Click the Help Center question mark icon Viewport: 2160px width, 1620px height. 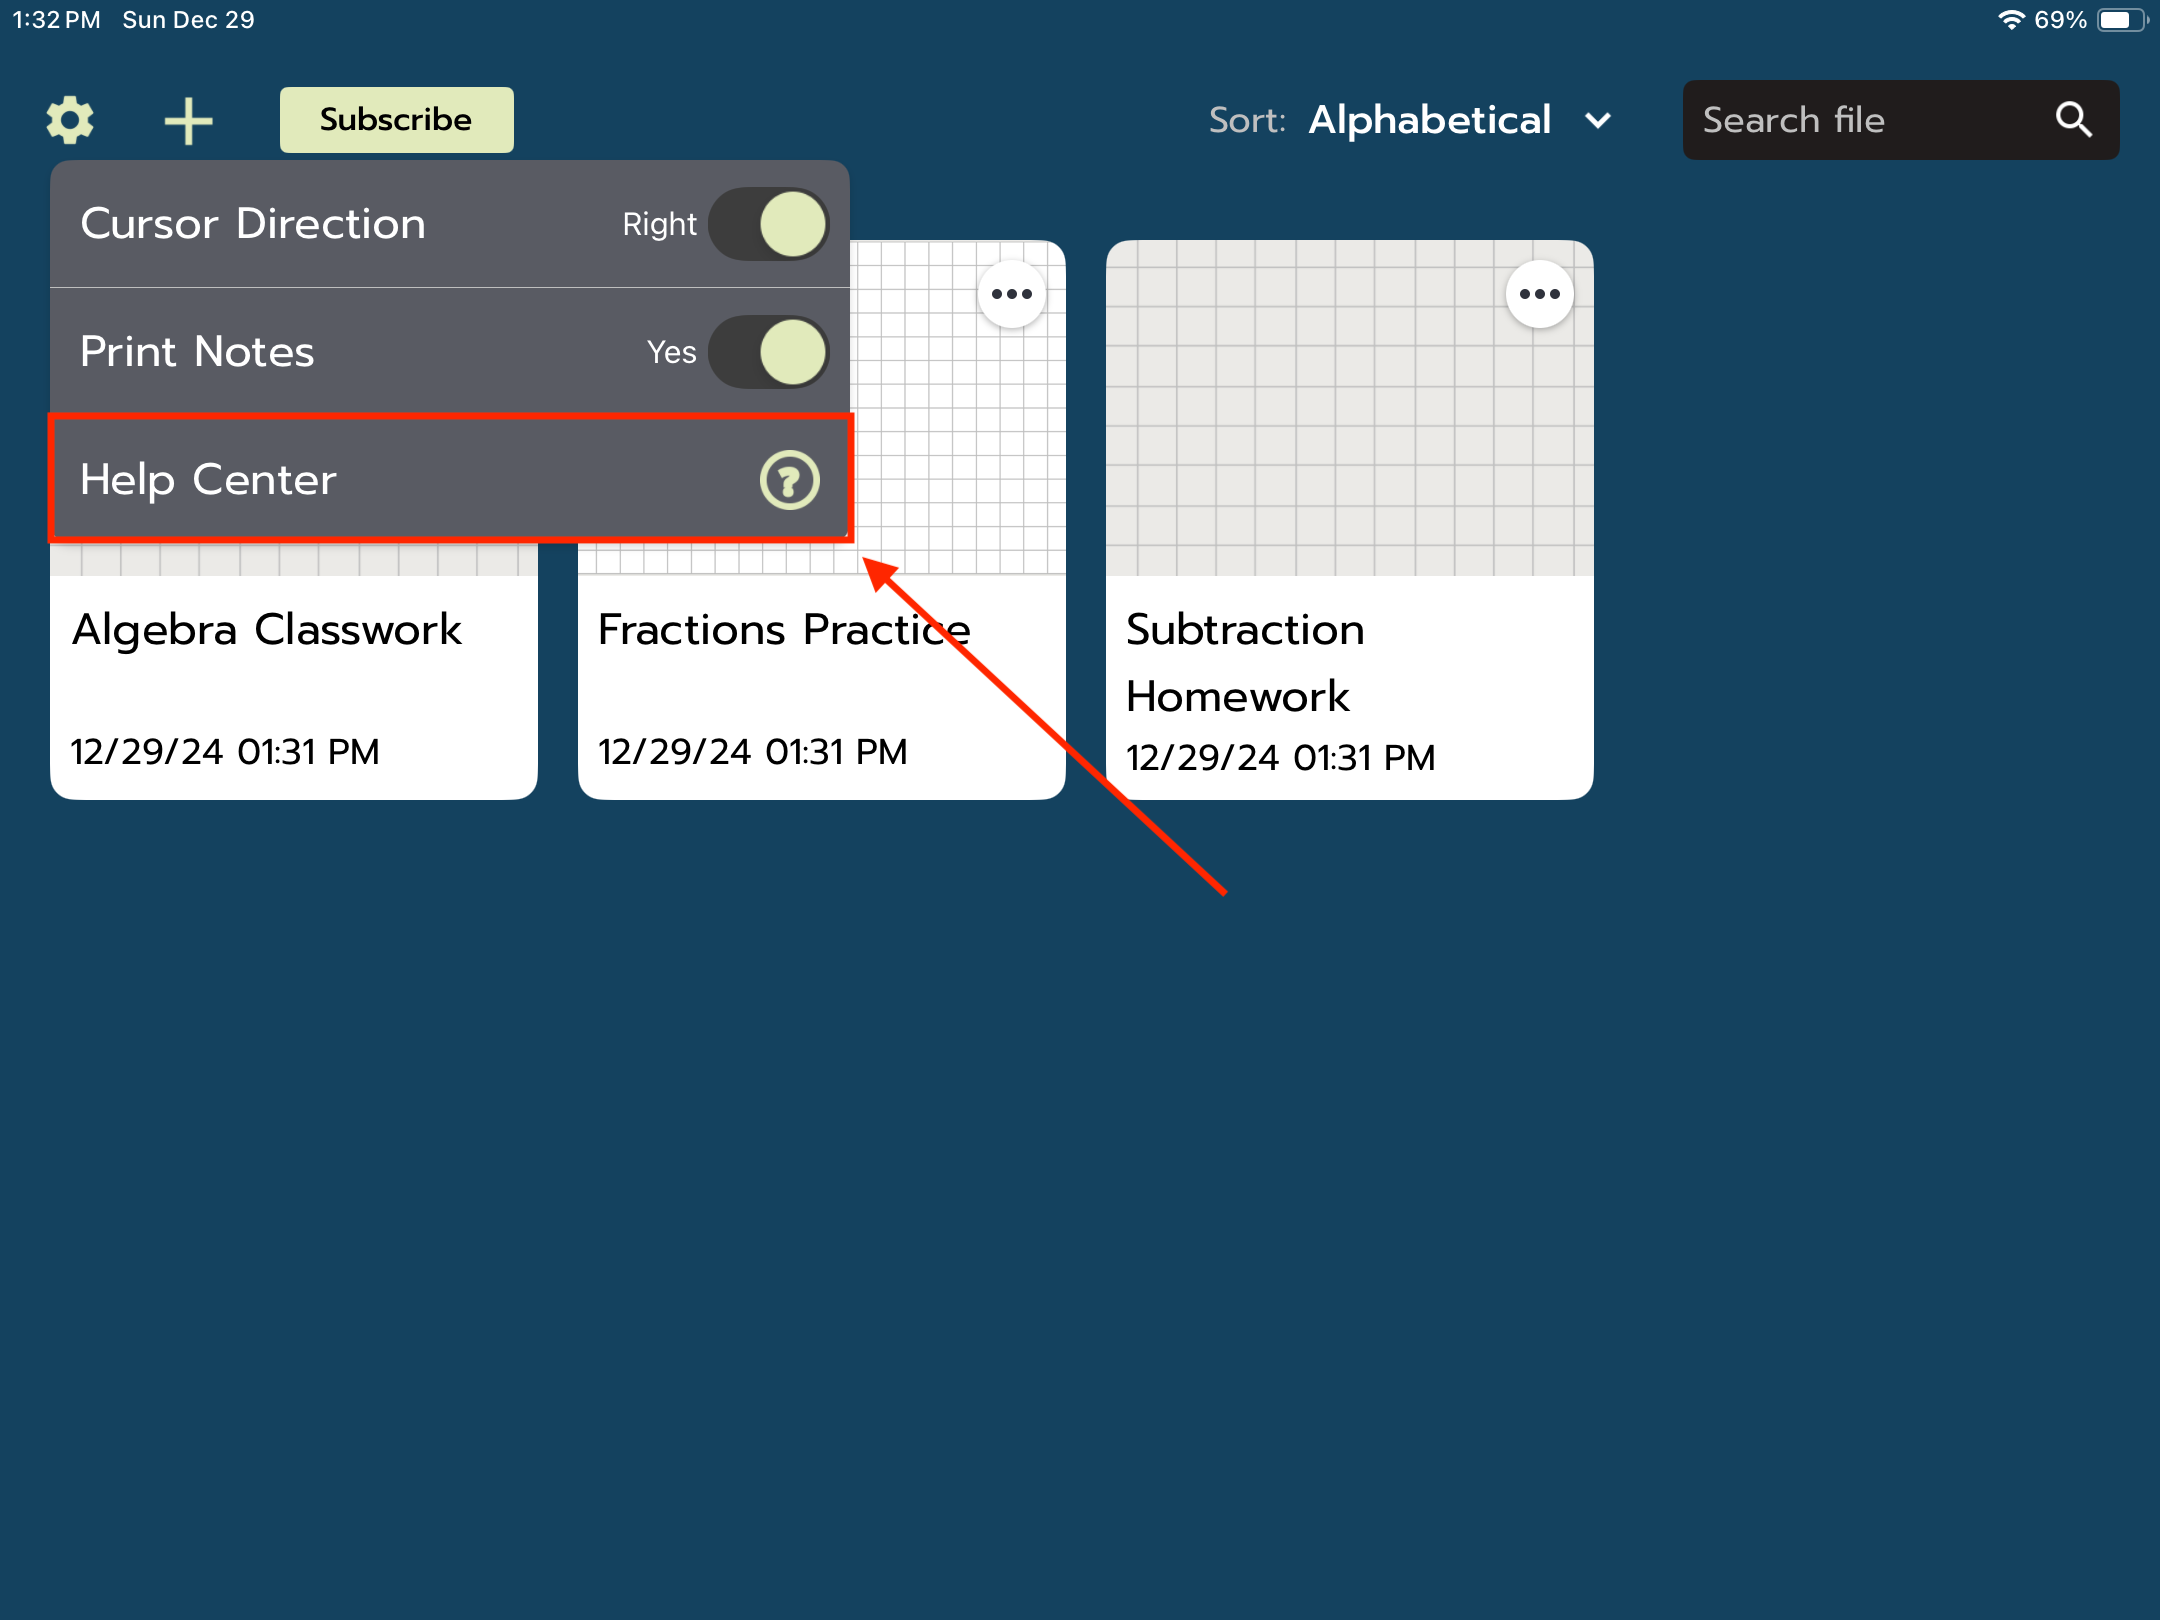[789, 481]
